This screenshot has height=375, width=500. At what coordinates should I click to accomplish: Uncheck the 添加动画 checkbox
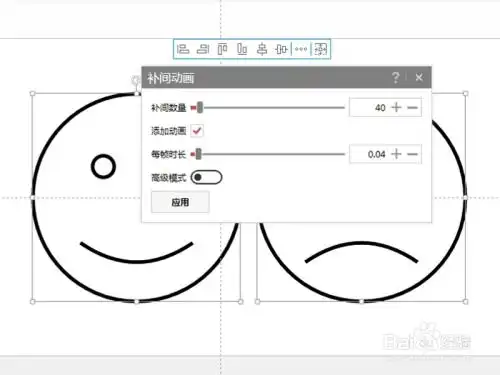197,131
